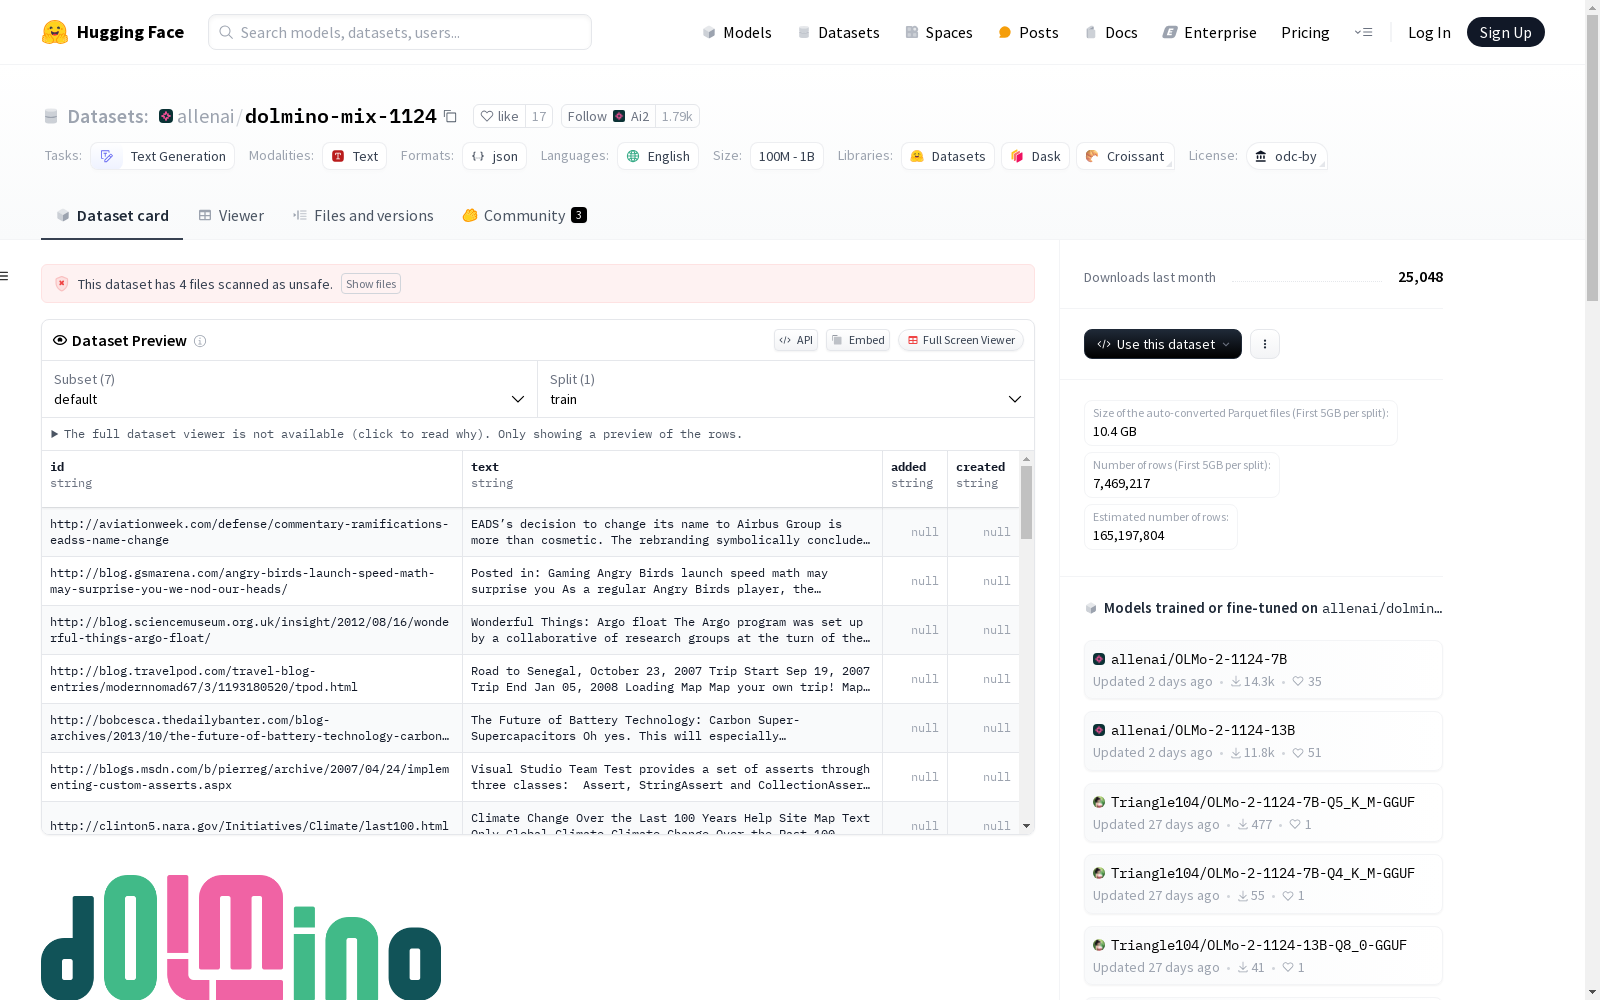Screen dimensions: 1600x1000
Task: Open the Files and versions tab
Action: 363,216
